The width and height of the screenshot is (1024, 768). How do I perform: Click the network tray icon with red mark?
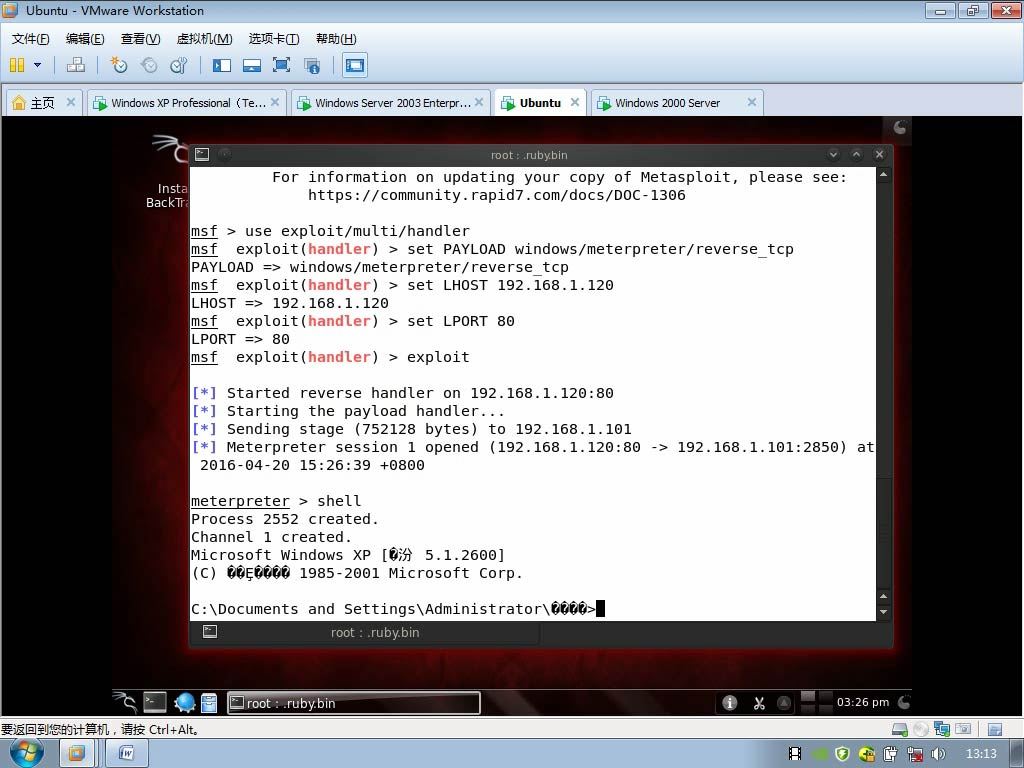(915, 754)
